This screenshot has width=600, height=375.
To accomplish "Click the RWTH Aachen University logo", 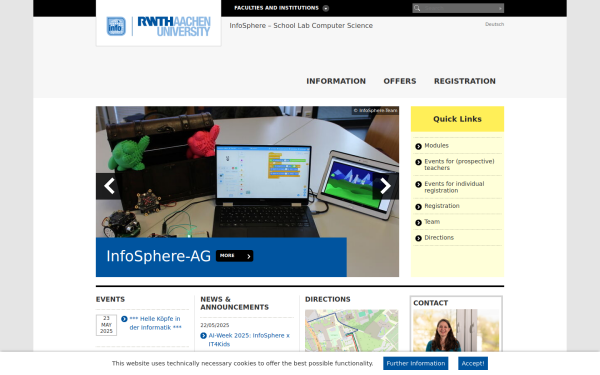I will coord(174,26).
